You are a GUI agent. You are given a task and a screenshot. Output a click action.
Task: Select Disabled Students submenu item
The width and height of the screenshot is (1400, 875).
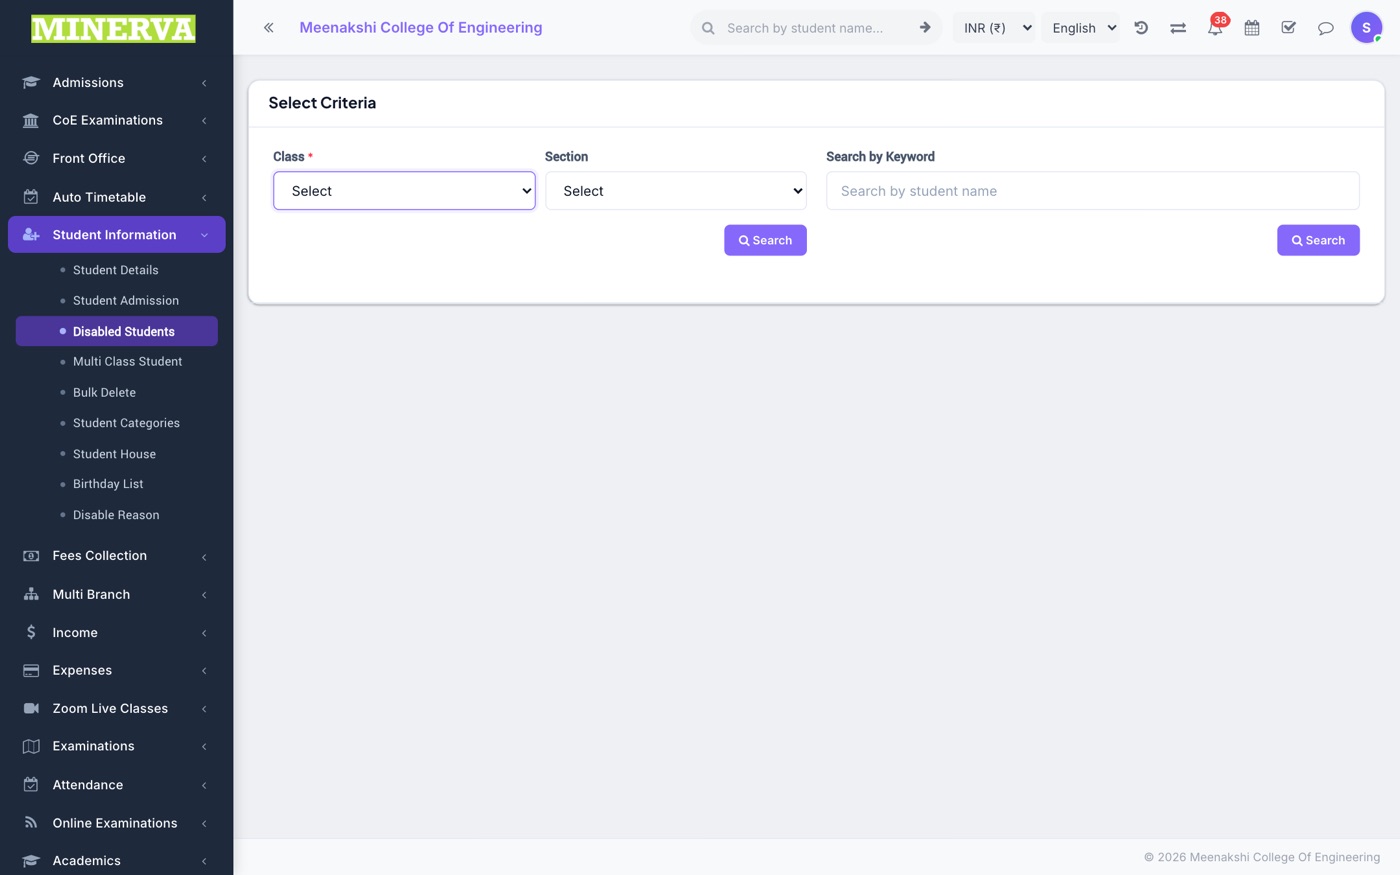(116, 331)
